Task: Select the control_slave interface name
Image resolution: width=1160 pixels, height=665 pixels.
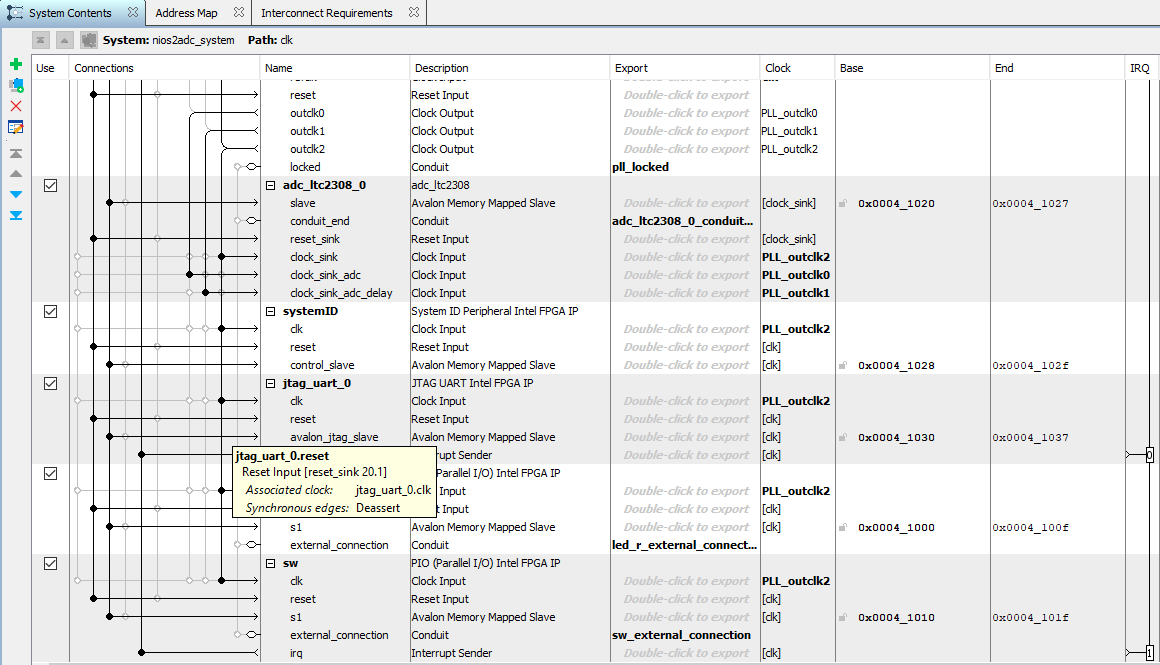Action: pos(323,365)
